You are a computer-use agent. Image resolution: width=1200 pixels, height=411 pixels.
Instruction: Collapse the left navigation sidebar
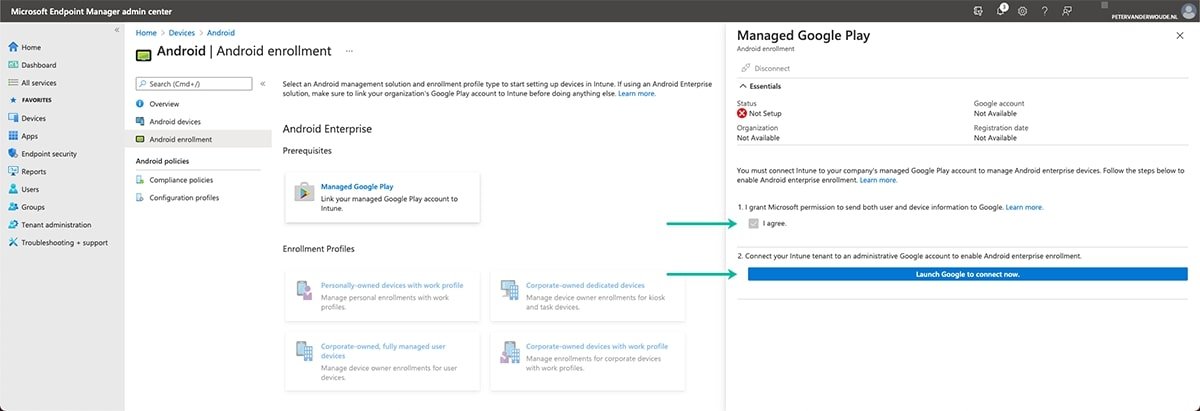(117, 30)
